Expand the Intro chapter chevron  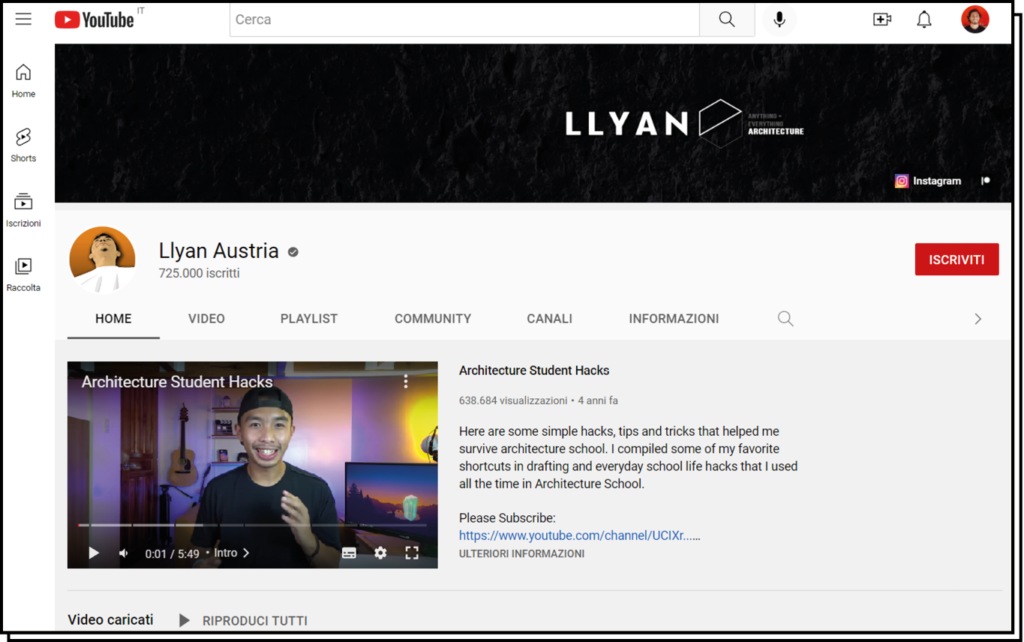tap(246, 553)
